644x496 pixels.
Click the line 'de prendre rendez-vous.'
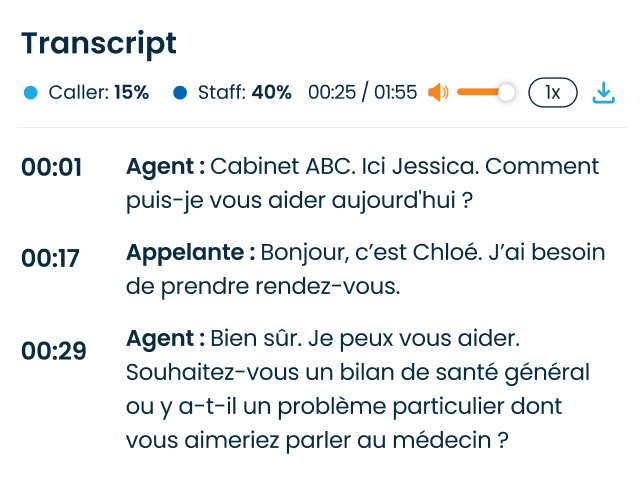[262, 286]
